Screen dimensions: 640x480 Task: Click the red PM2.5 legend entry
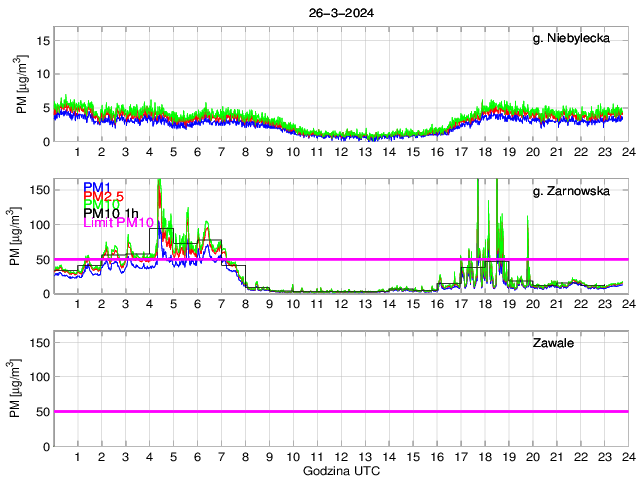[103, 200]
